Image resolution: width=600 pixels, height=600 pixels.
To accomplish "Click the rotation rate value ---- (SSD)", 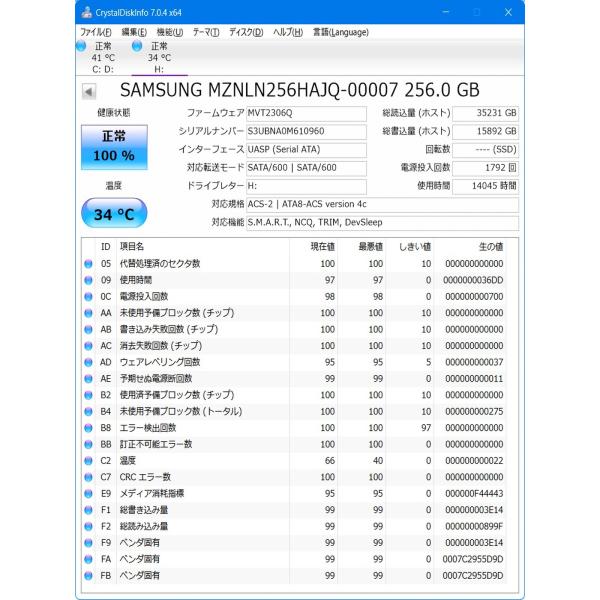I will (485, 150).
